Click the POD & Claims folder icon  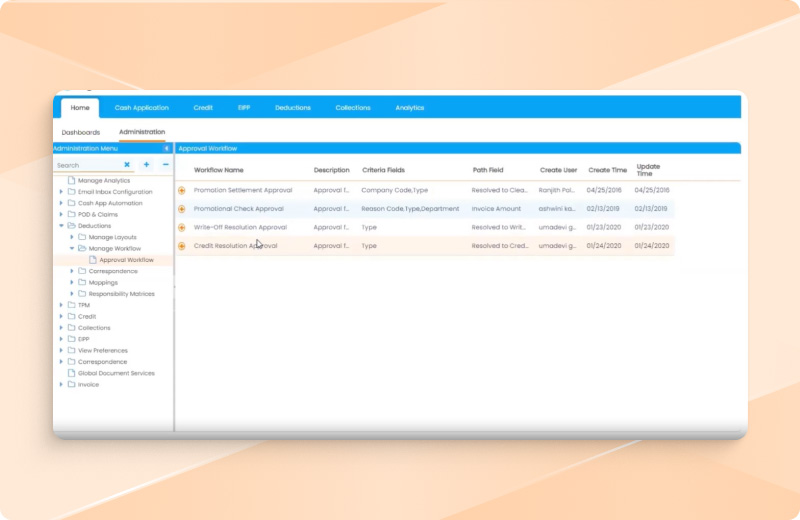click(x=71, y=214)
